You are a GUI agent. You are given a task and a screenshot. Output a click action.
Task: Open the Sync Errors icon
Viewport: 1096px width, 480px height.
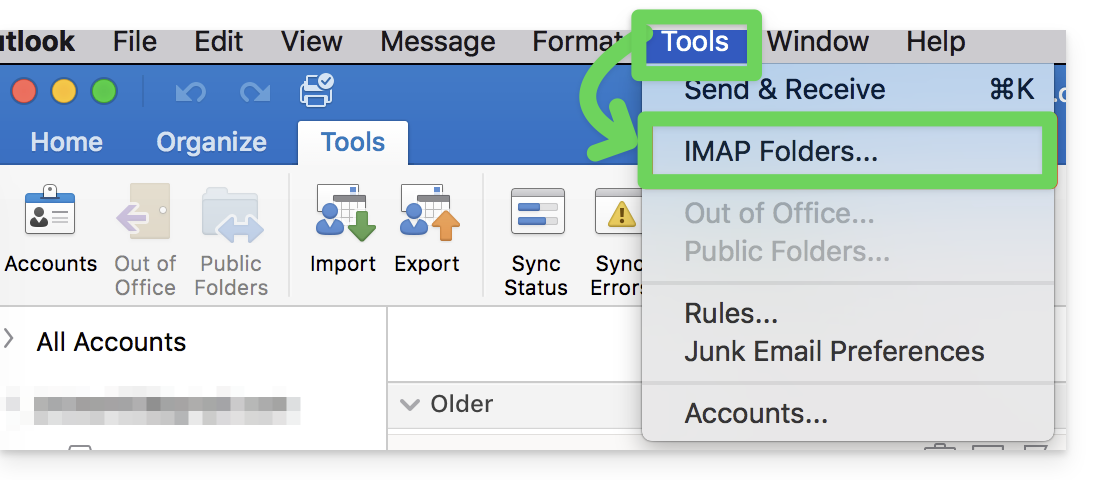(618, 240)
